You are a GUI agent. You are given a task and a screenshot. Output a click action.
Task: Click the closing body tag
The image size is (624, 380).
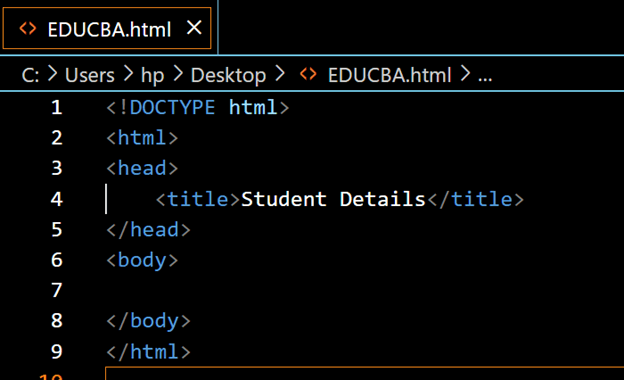pyautogui.click(x=148, y=322)
